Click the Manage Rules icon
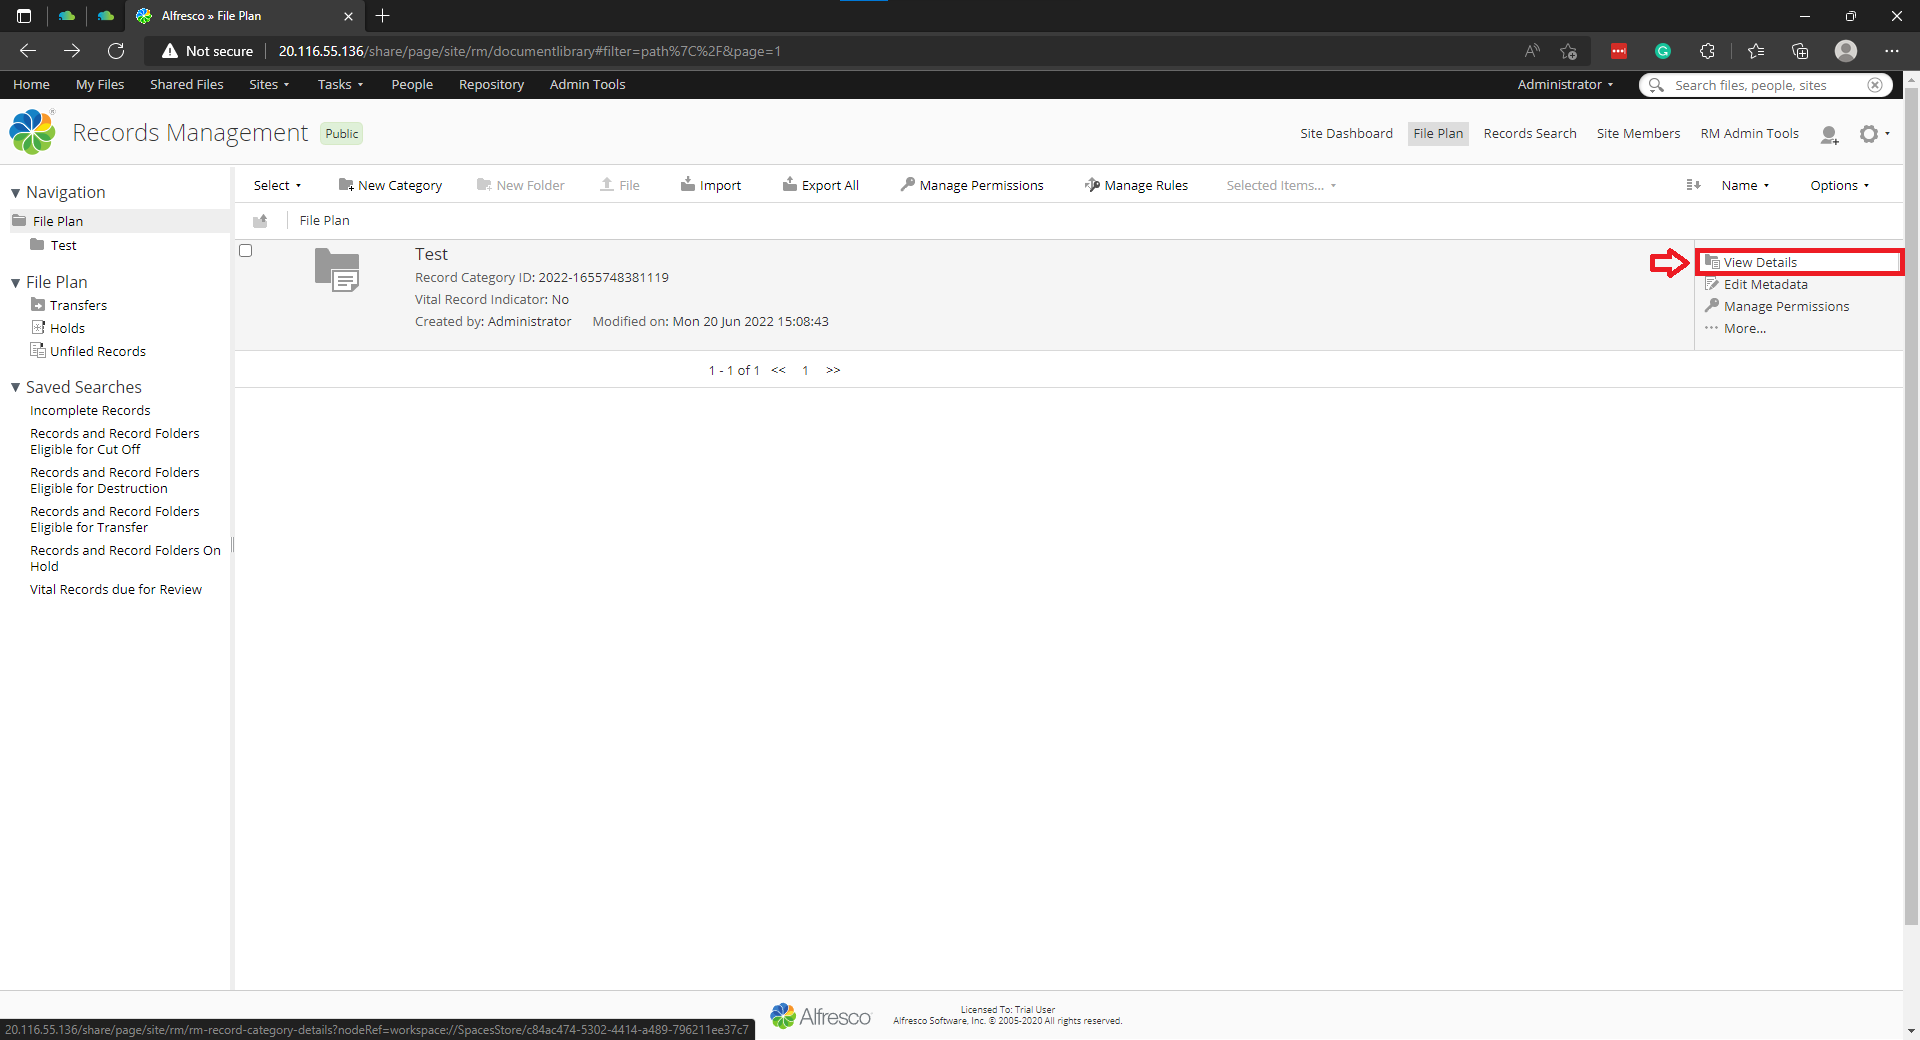Screen dimensions: 1920x1040 point(1092,185)
